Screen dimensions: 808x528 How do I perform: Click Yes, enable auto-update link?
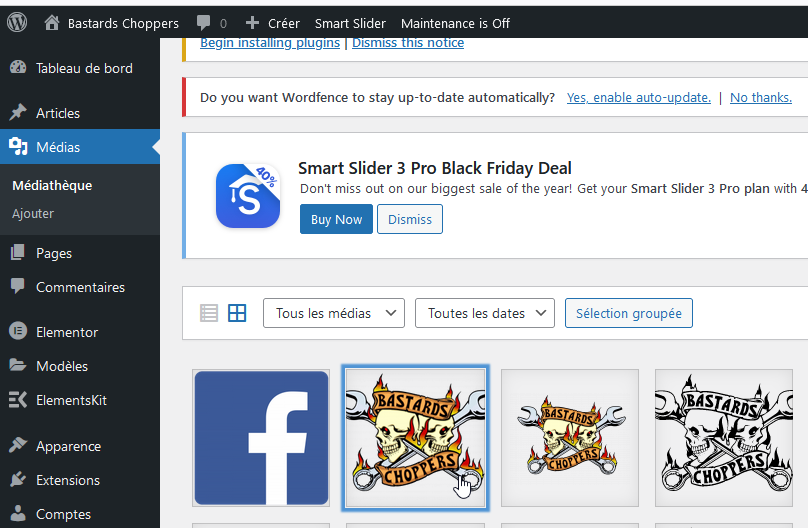[x=638, y=97]
